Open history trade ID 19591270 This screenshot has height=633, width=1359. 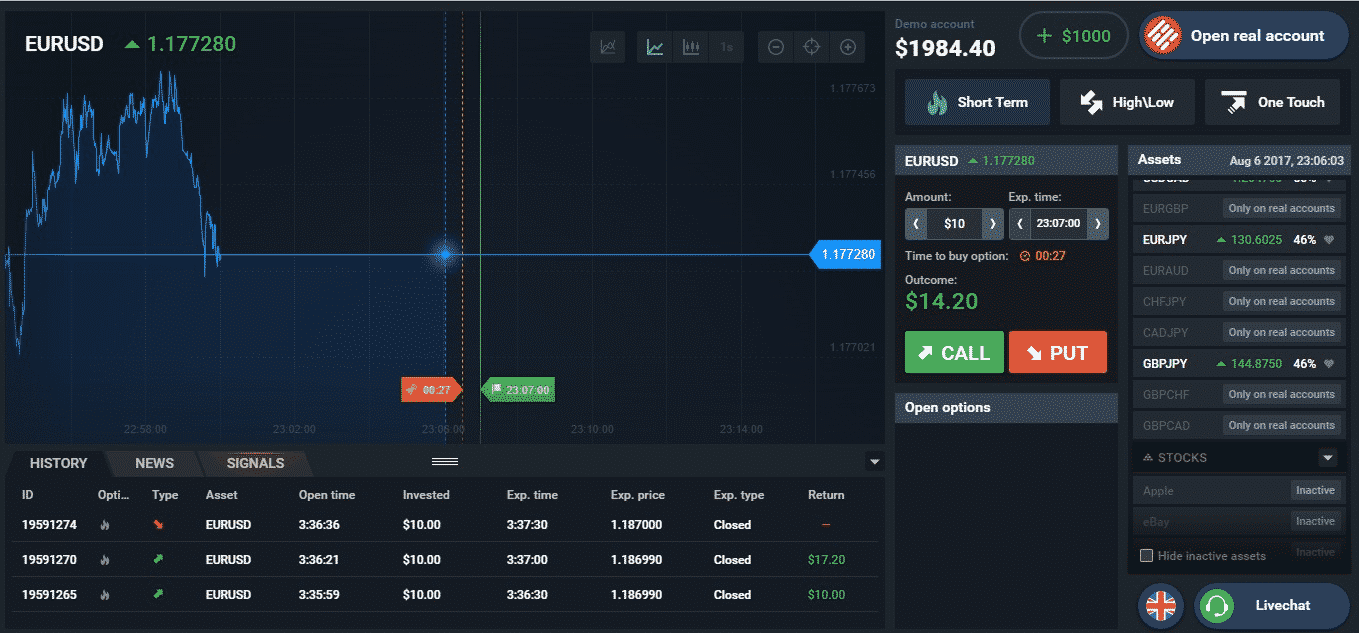[x=50, y=559]
